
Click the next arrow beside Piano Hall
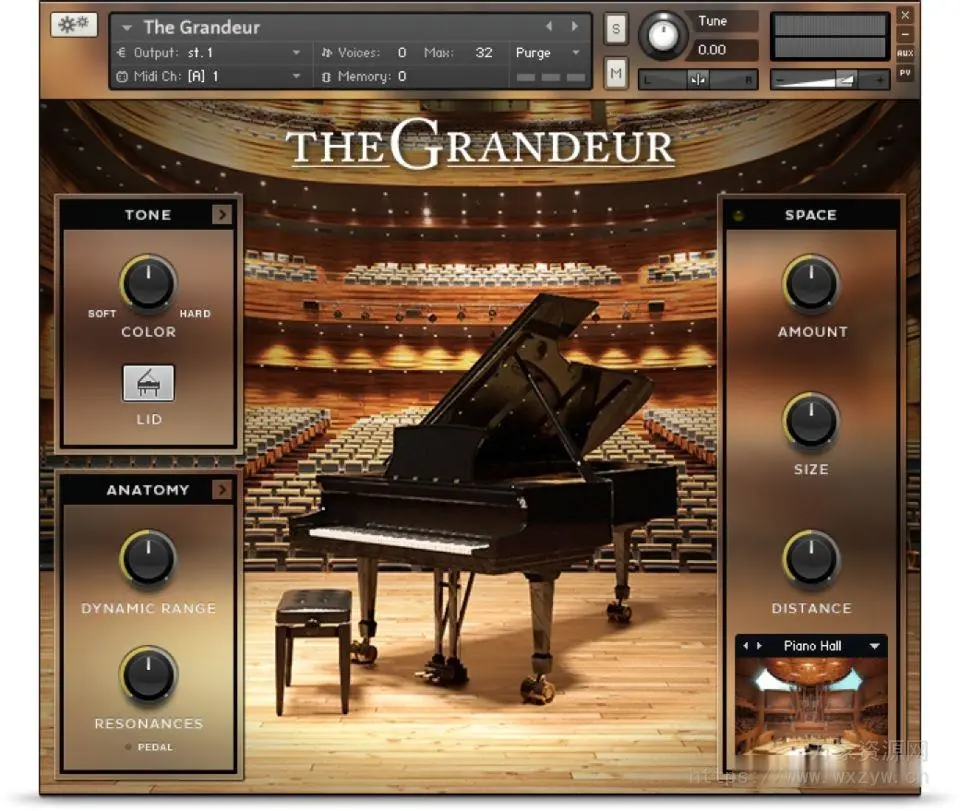[757, 646]
